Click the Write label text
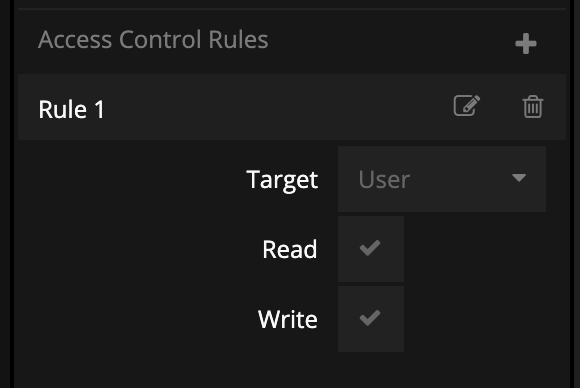The image size is (580, 388). coord(288,319)
